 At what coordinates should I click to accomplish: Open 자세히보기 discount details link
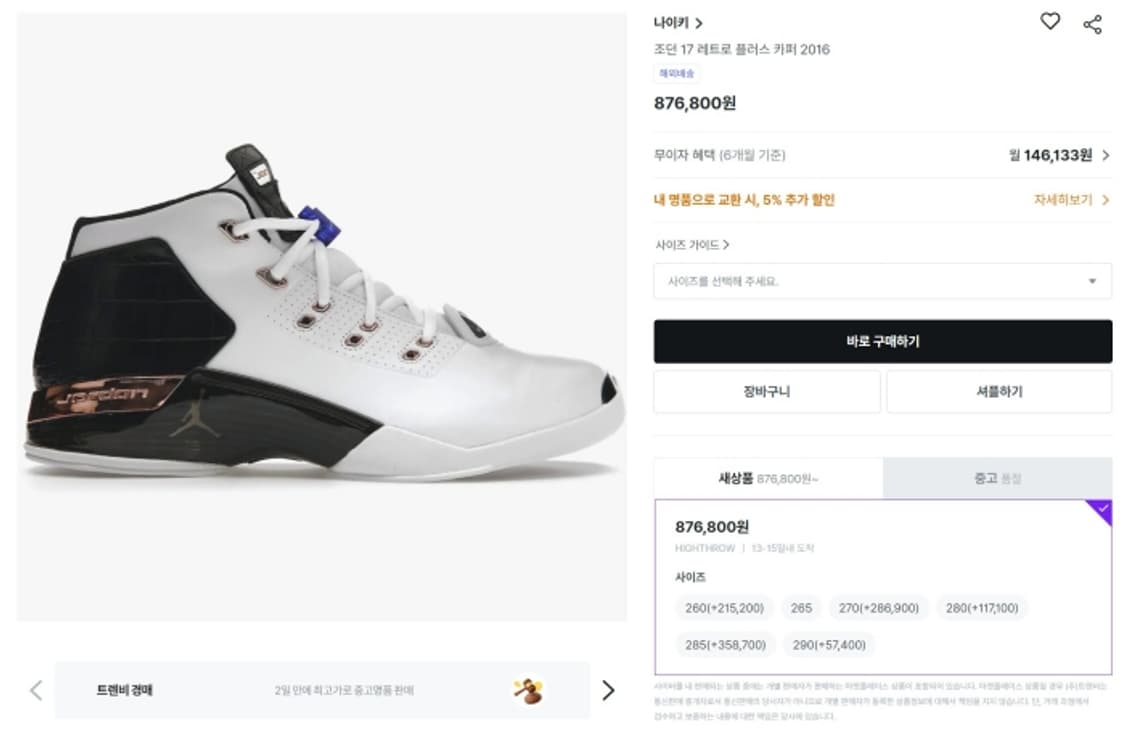coord(1071,200)
